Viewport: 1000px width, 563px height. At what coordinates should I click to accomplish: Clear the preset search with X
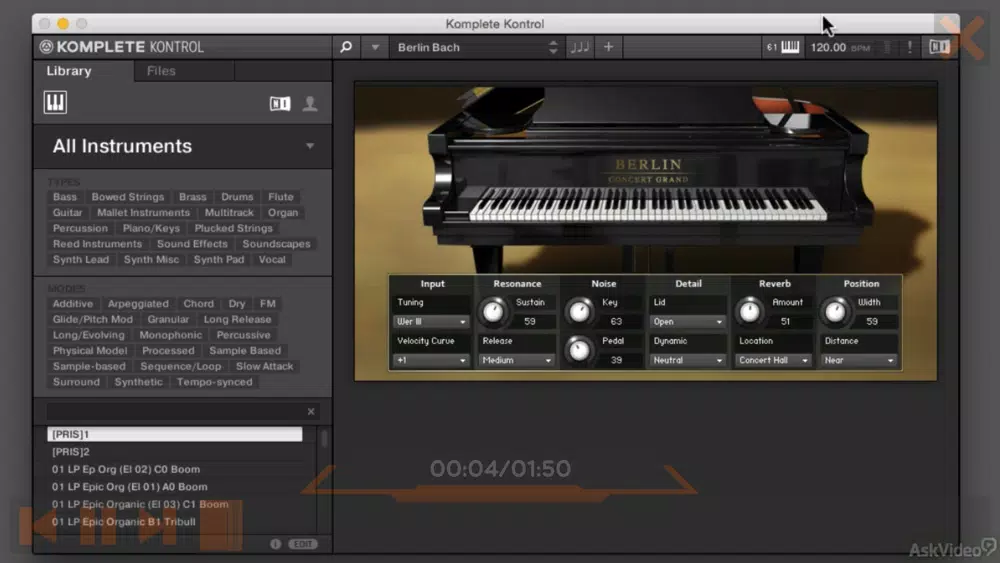311,412
